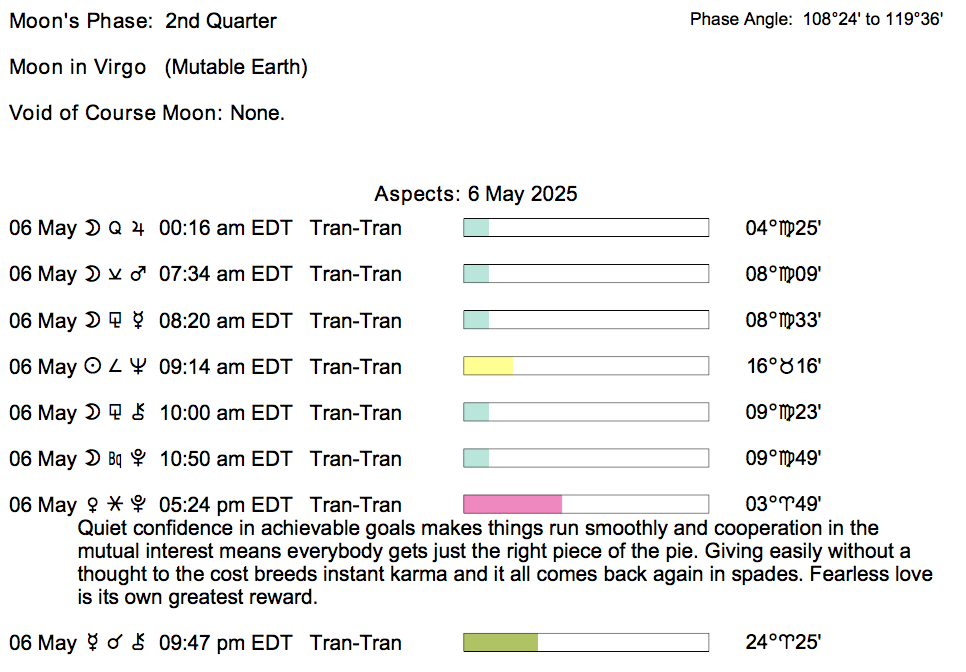Click the Moon glyph in the 00:16 am row
The width and height of the screenshot is (966, 672).
tap(93, 228)
